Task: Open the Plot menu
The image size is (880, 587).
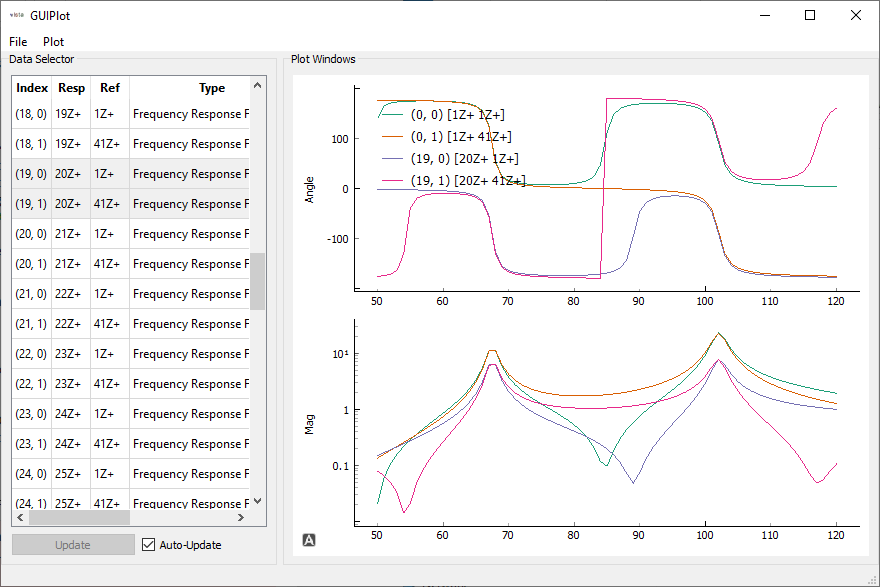Action: pyautogui.click(x=54, y=42)
